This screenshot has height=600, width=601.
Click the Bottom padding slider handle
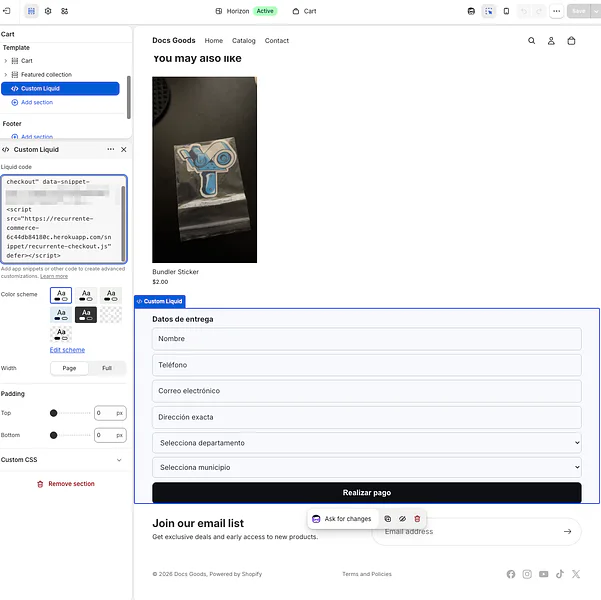(x=53, y=435)
